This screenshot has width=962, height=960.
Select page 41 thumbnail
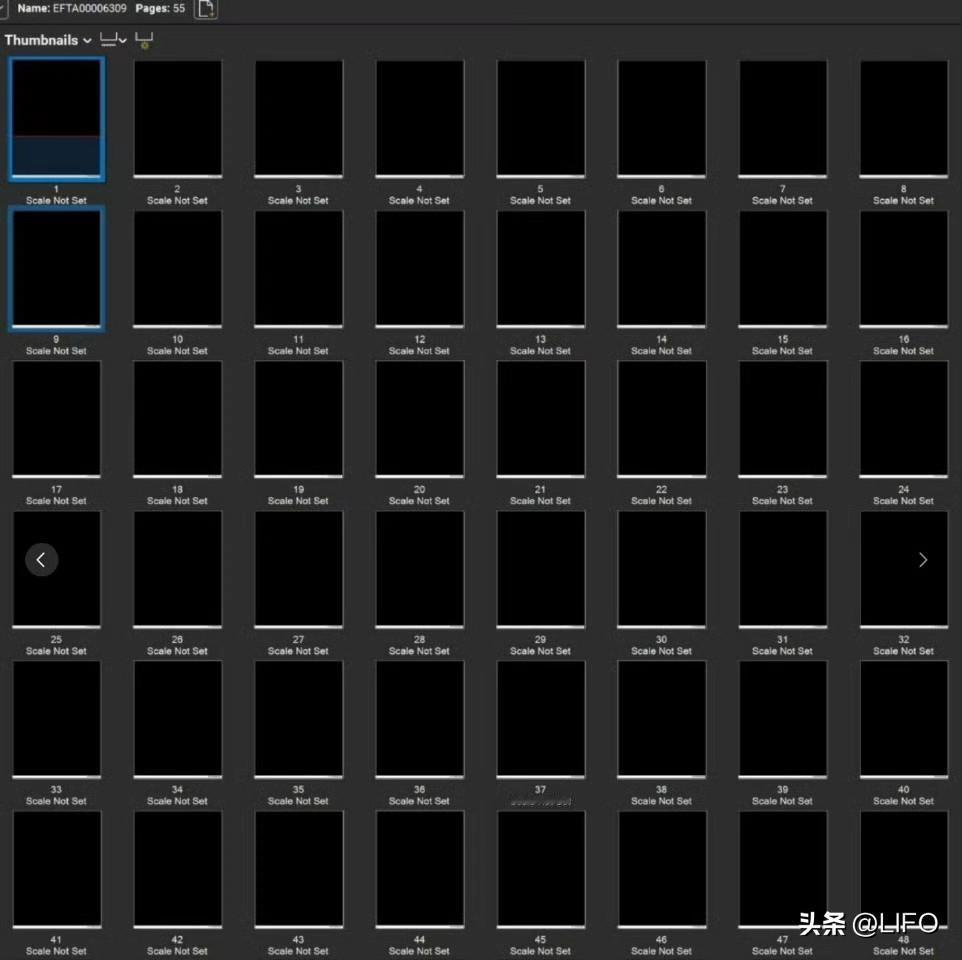56,870
